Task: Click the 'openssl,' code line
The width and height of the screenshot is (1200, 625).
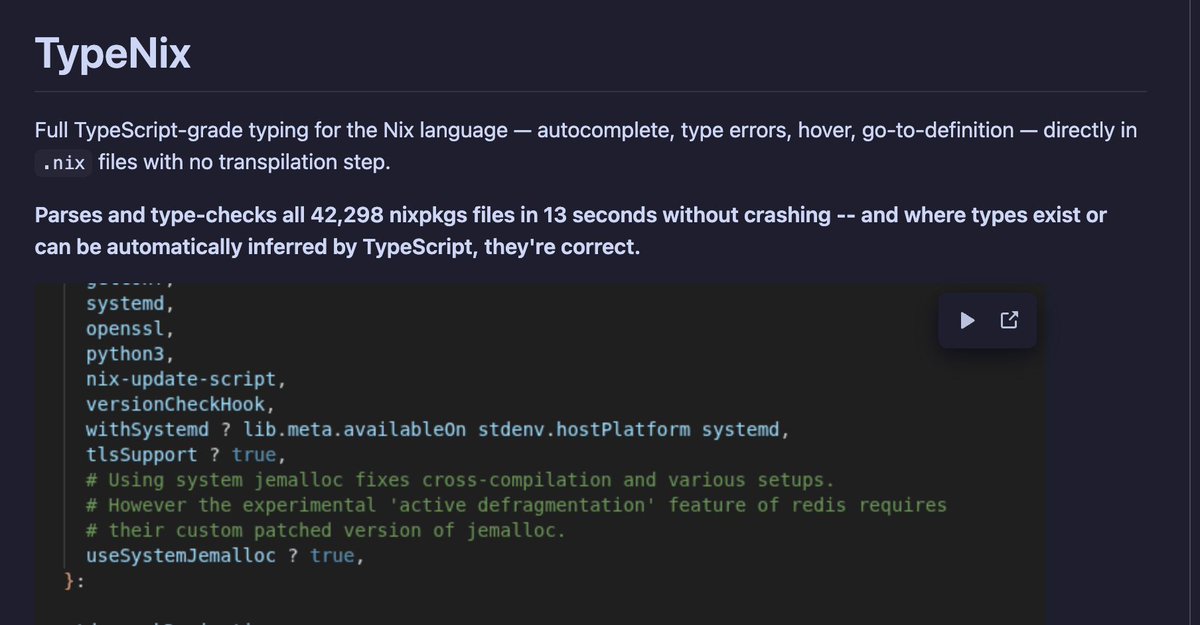Action: [131, 327]
